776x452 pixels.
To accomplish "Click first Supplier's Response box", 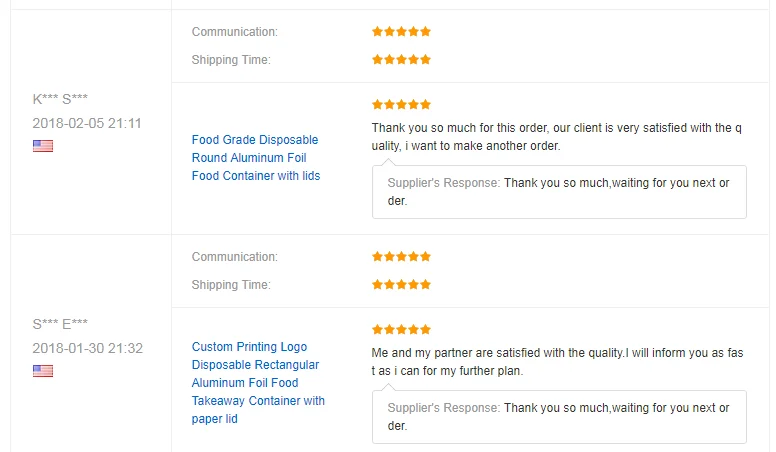I will click(x=559, y=191).
